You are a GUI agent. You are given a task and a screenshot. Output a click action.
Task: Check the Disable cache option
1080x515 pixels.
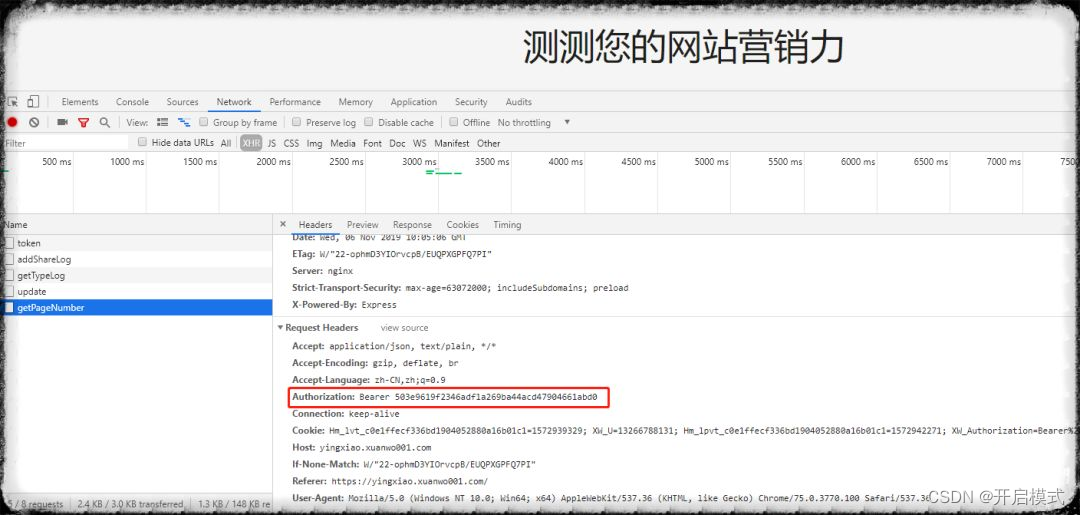pyautogui.click(x=368, y=122)
